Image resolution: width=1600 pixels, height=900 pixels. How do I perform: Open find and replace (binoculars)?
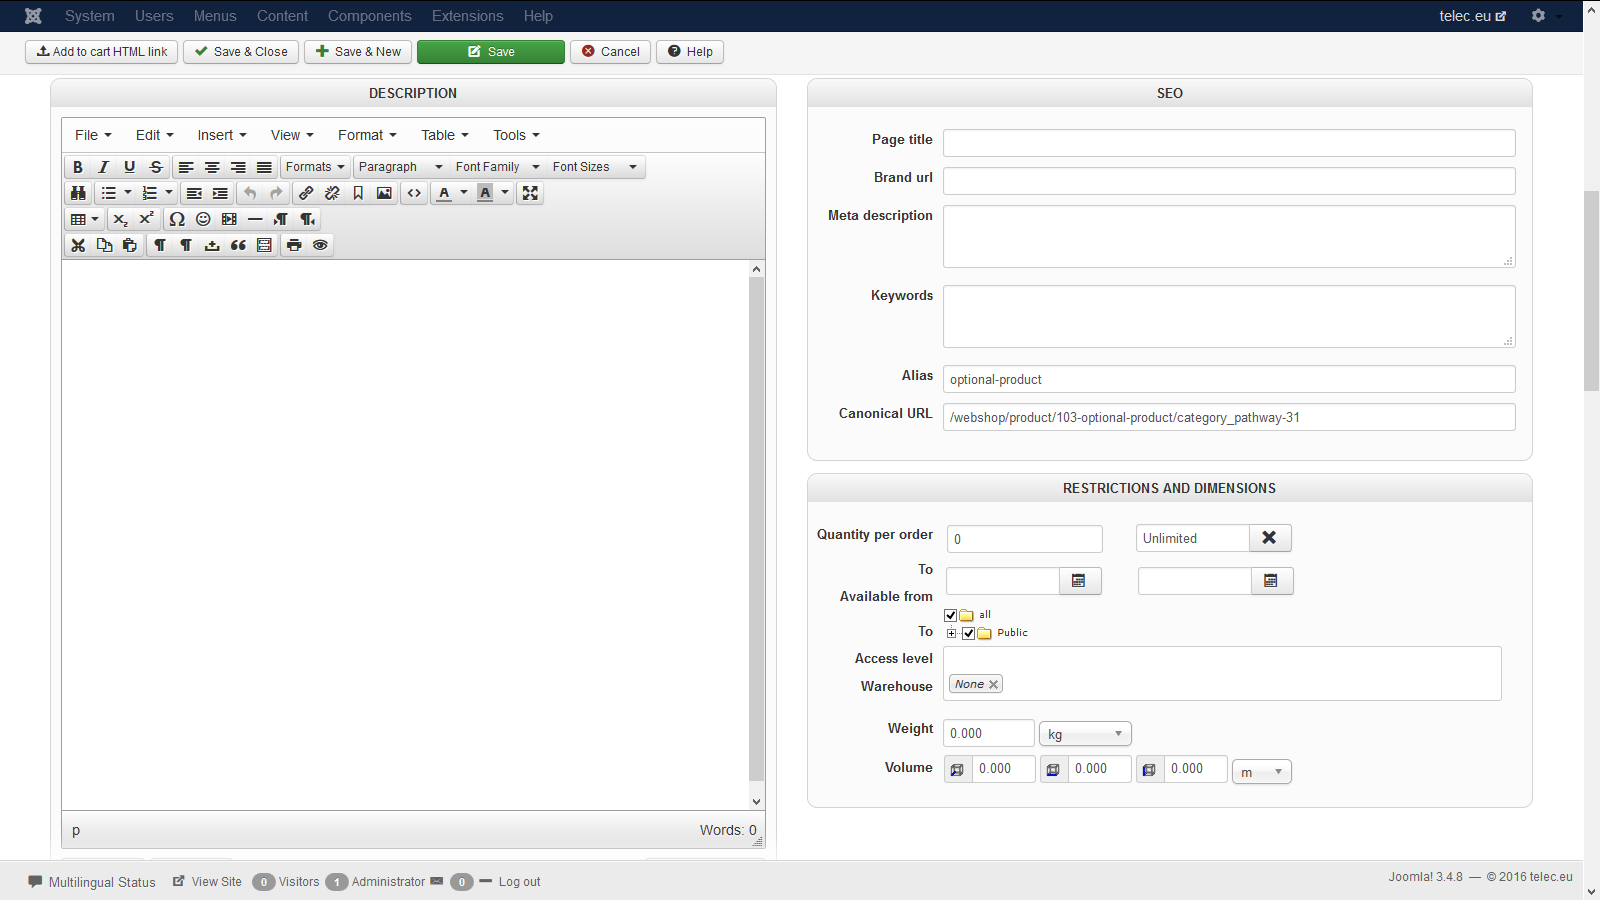point(78,193)
